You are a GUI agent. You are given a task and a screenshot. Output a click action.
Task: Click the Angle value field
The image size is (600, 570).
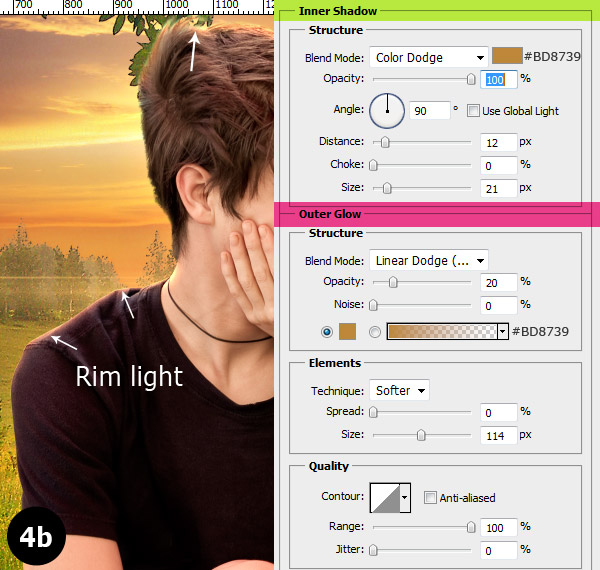point(429,111)
